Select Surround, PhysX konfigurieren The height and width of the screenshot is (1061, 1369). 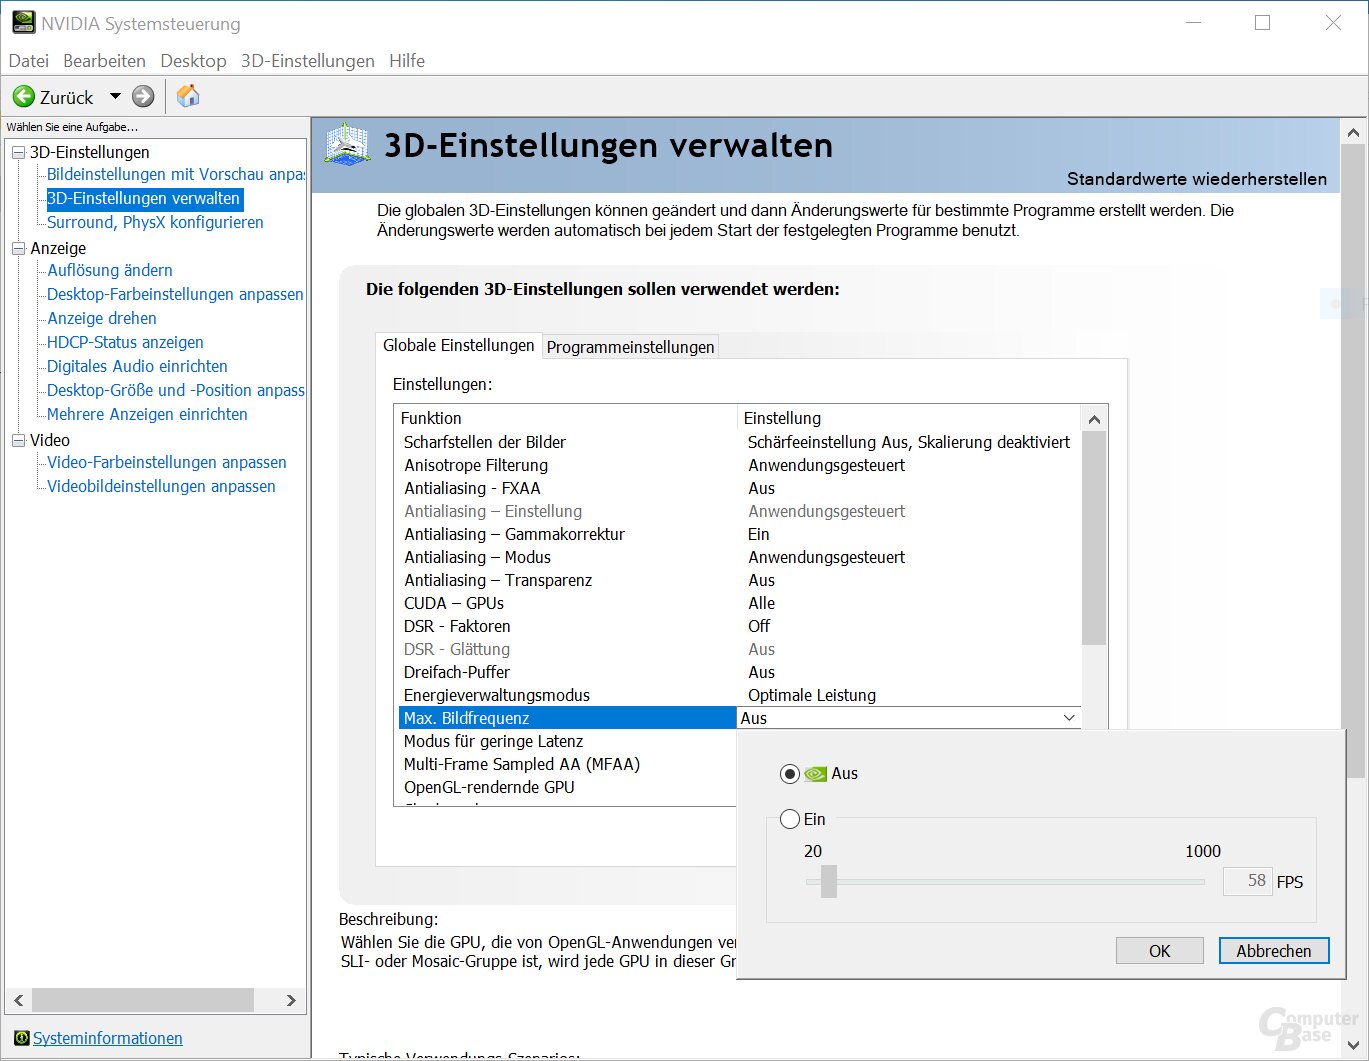pyautogui.click(x=155, y=222)
